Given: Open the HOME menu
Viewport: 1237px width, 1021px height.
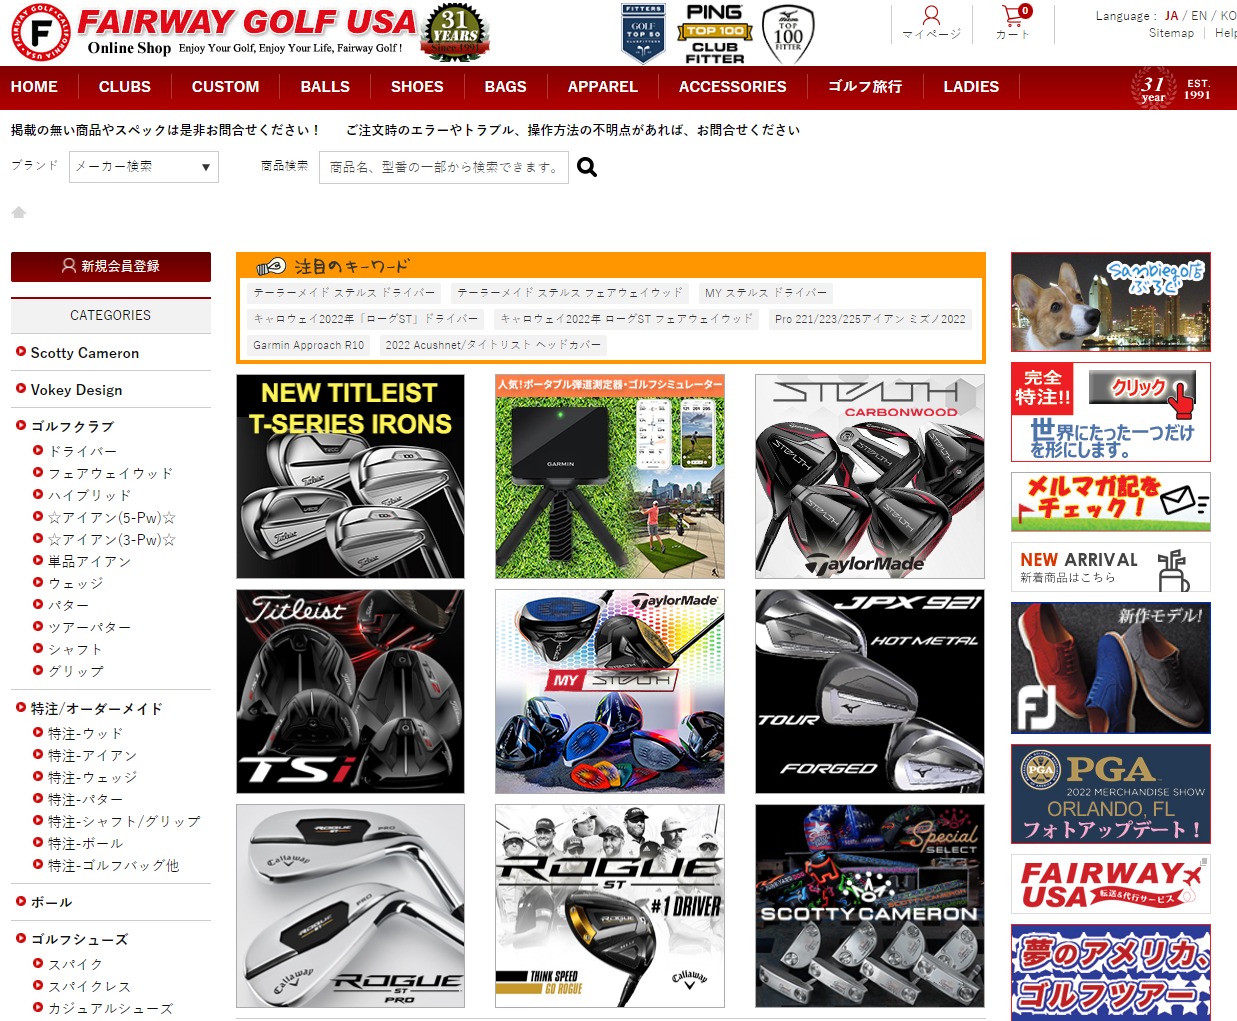Looking at the screenshot, I should 34,87.
